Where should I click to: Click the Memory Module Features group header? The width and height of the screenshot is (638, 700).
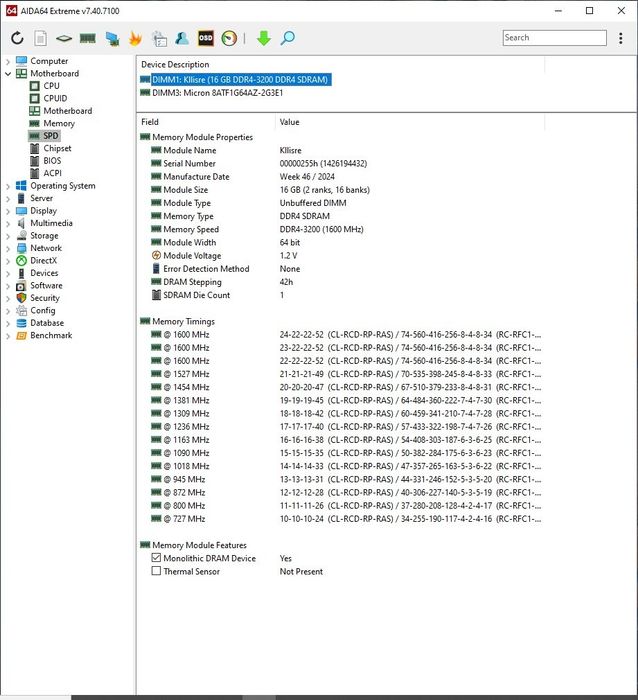tap(193, 545)
